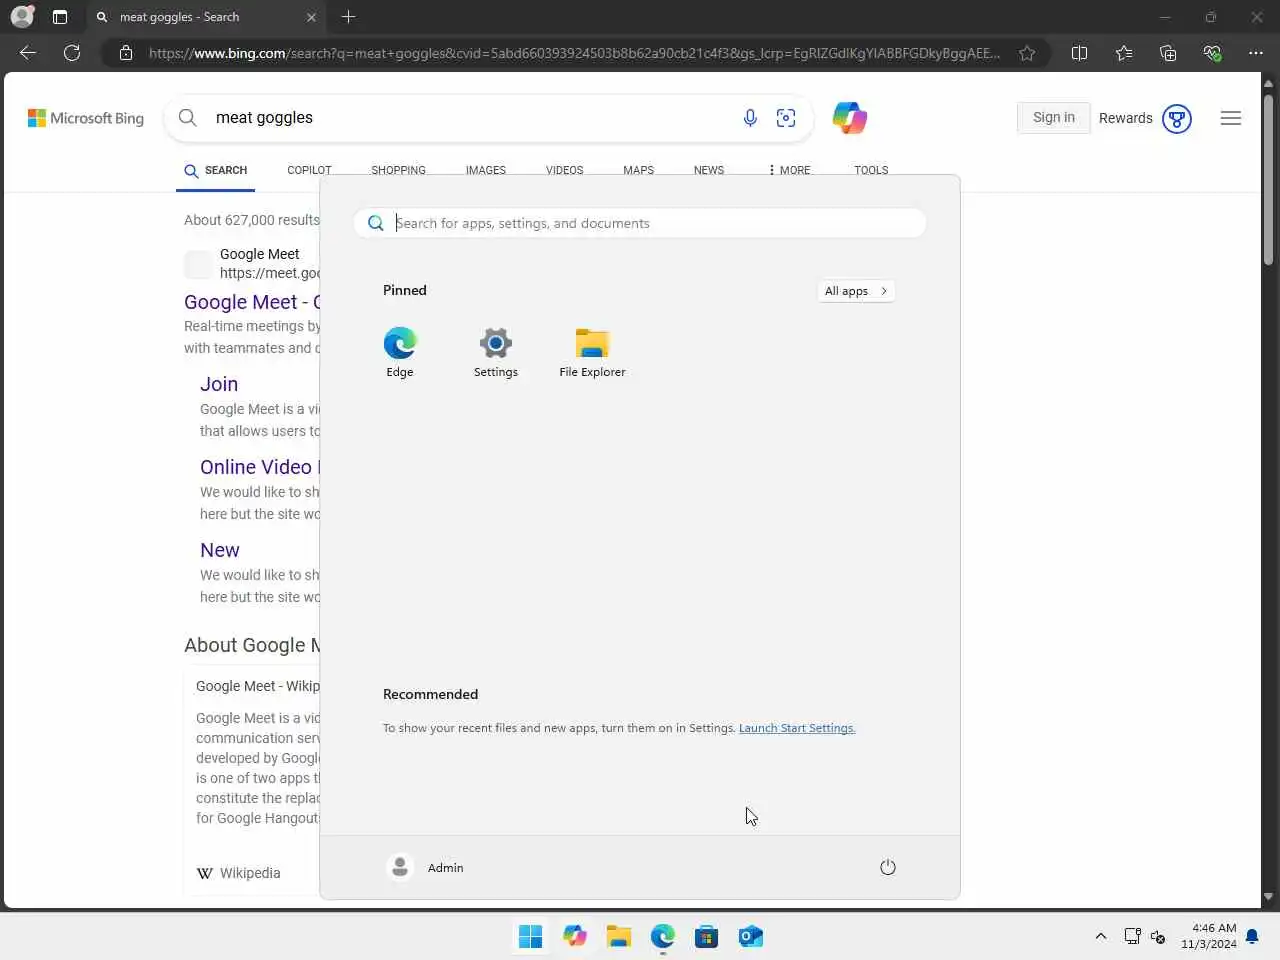
Task: Open Collections in the Edge toolbar
Action: (1168, 53)
